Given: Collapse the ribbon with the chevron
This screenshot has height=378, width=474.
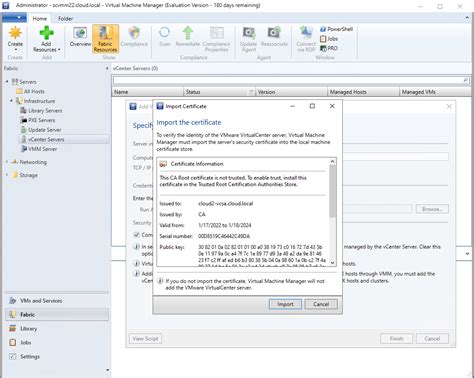Looking at the screenshot, I should pos(467,18).
